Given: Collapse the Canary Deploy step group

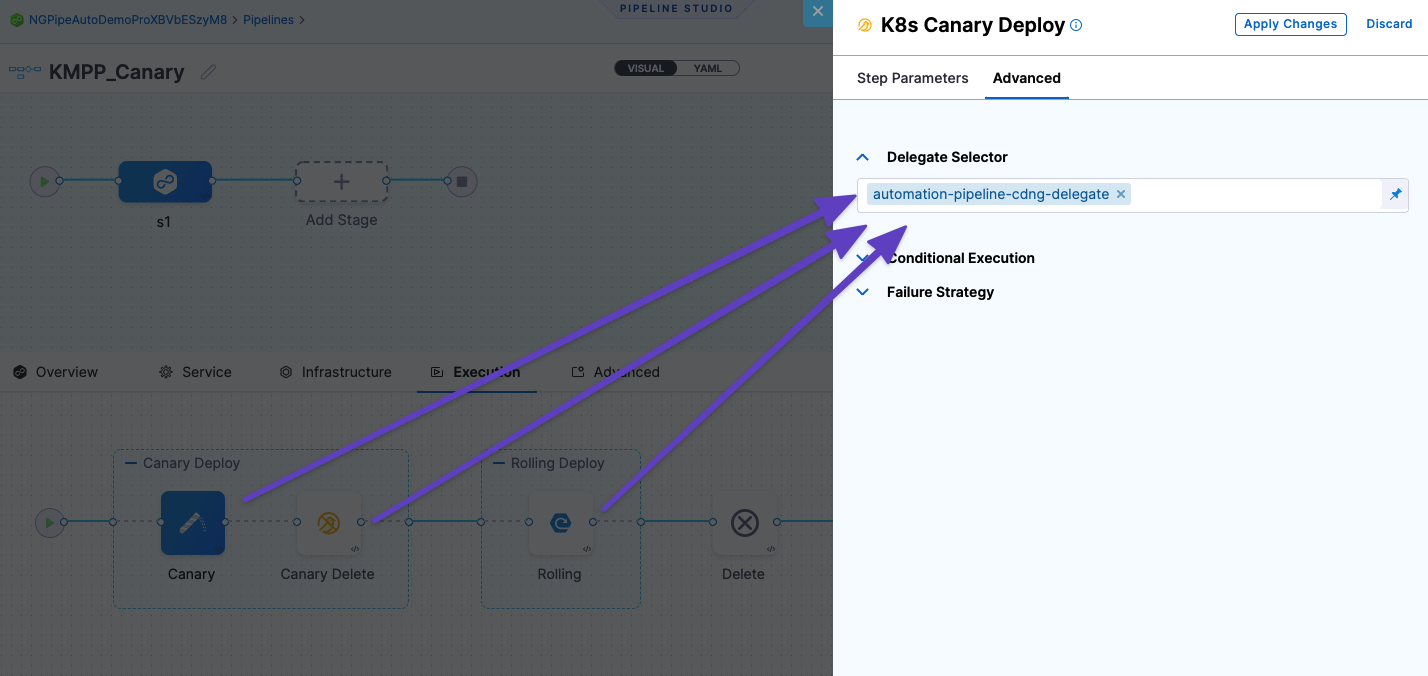Looking at the screenshot, I should pyautogui.click(x=130, y=463).
